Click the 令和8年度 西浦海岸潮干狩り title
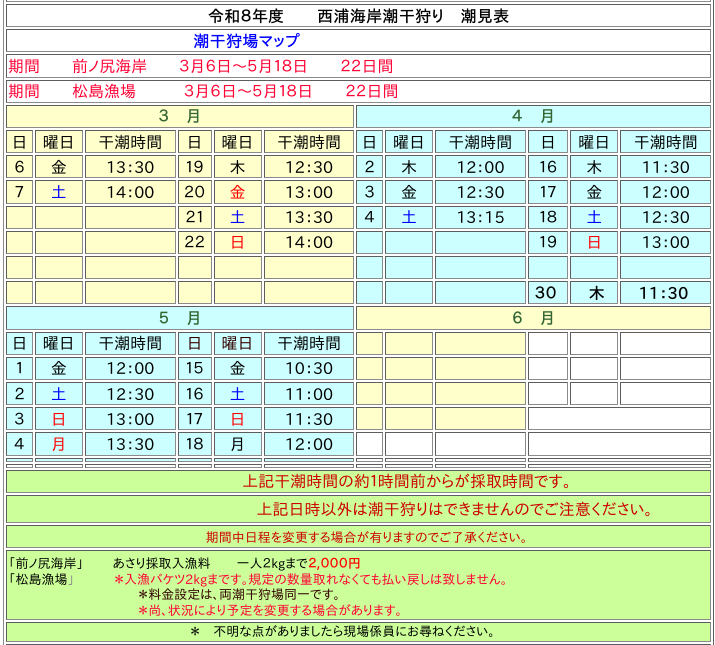 pos(357,16)
